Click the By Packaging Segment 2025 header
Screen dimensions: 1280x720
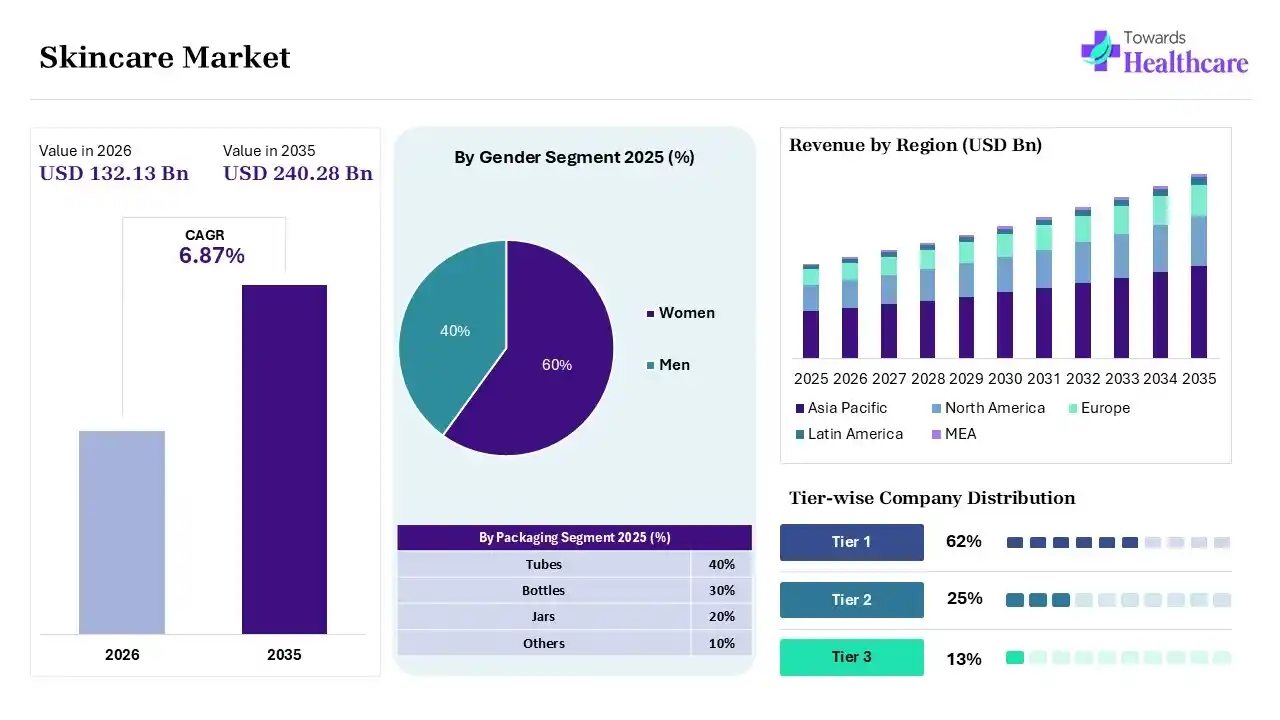[574, 538]
